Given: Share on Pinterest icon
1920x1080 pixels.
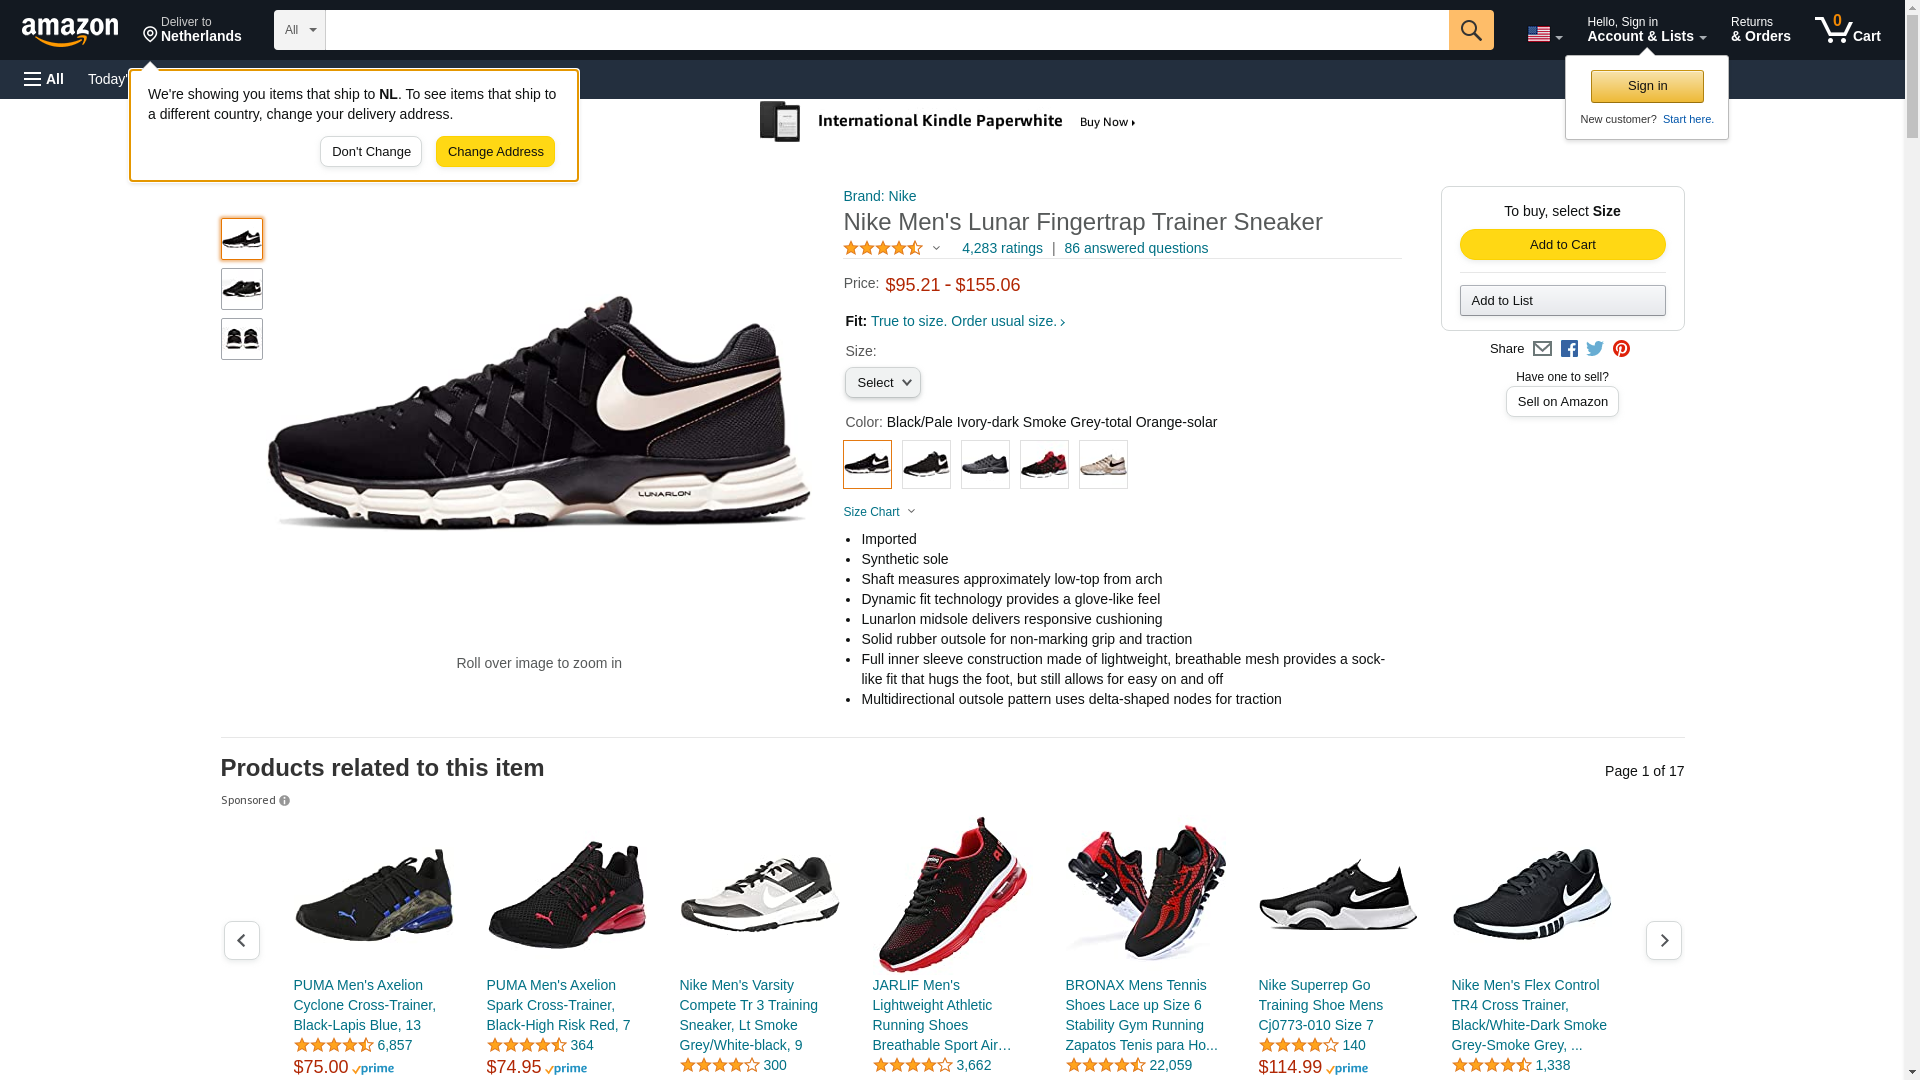Looking at the screenshot, I should (1621, 349).
